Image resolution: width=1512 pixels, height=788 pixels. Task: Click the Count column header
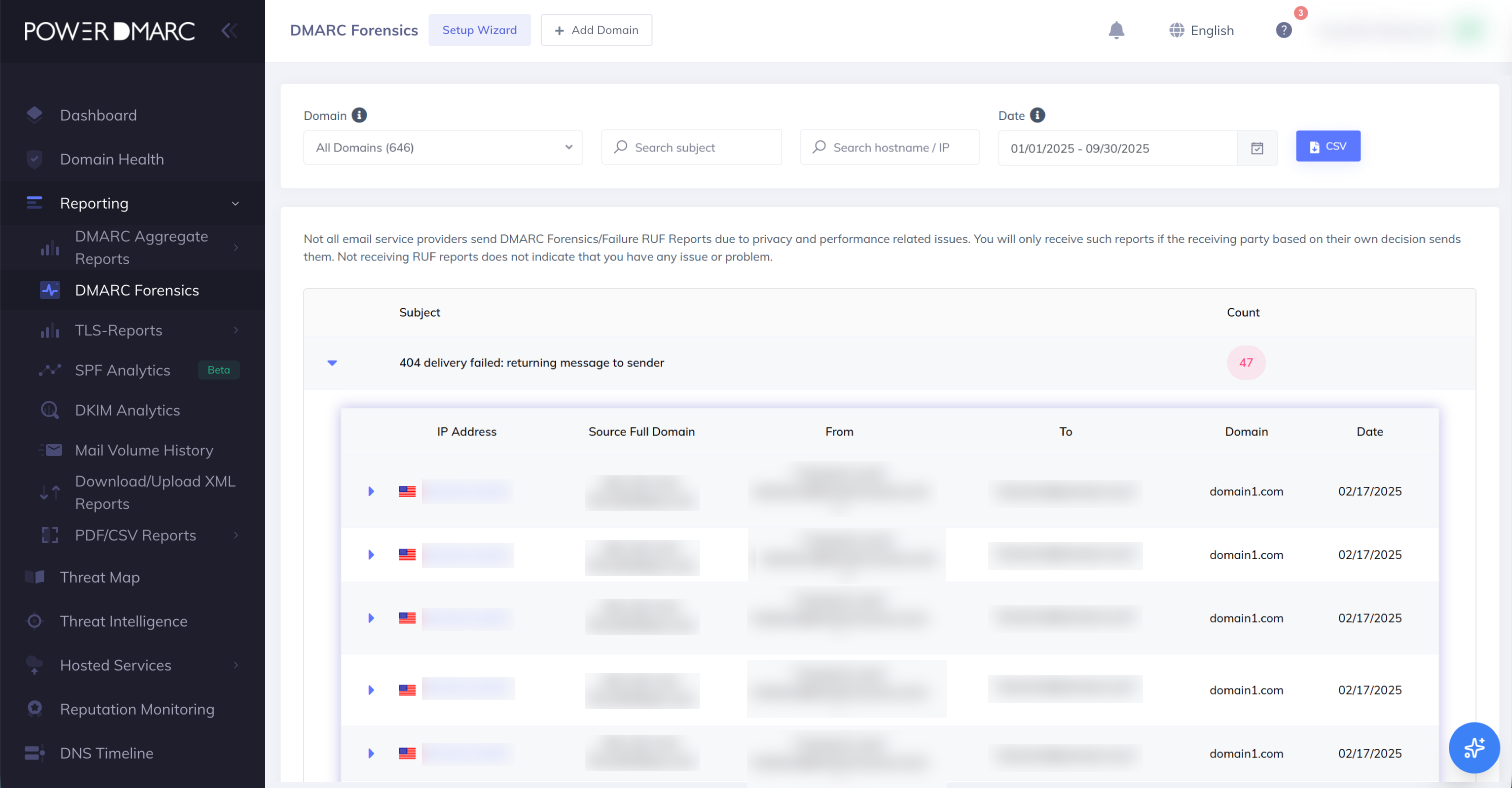coord(1243,312)
